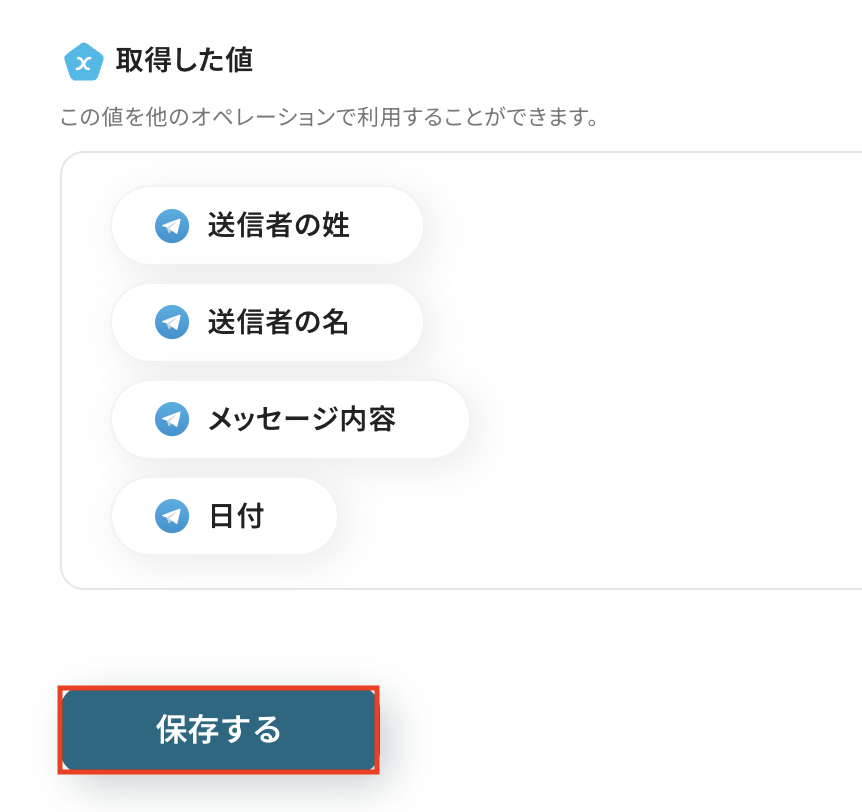This screenshot has width=862, height=812.
Task: Click the description text この値を他のオペレーションで利用
Action: tap(329, 118)
